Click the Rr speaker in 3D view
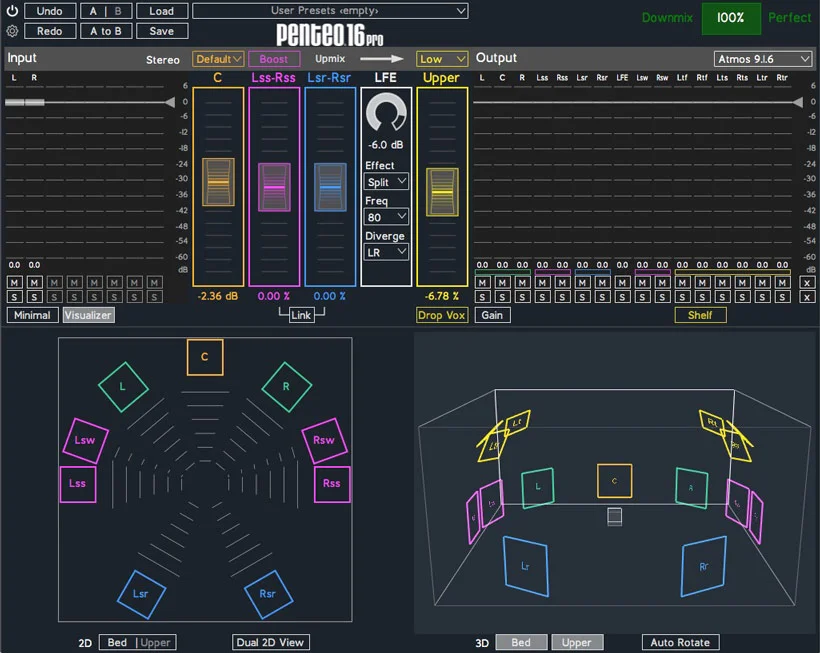This screenshot has height=653, width=820. click(x=704, y=566)
